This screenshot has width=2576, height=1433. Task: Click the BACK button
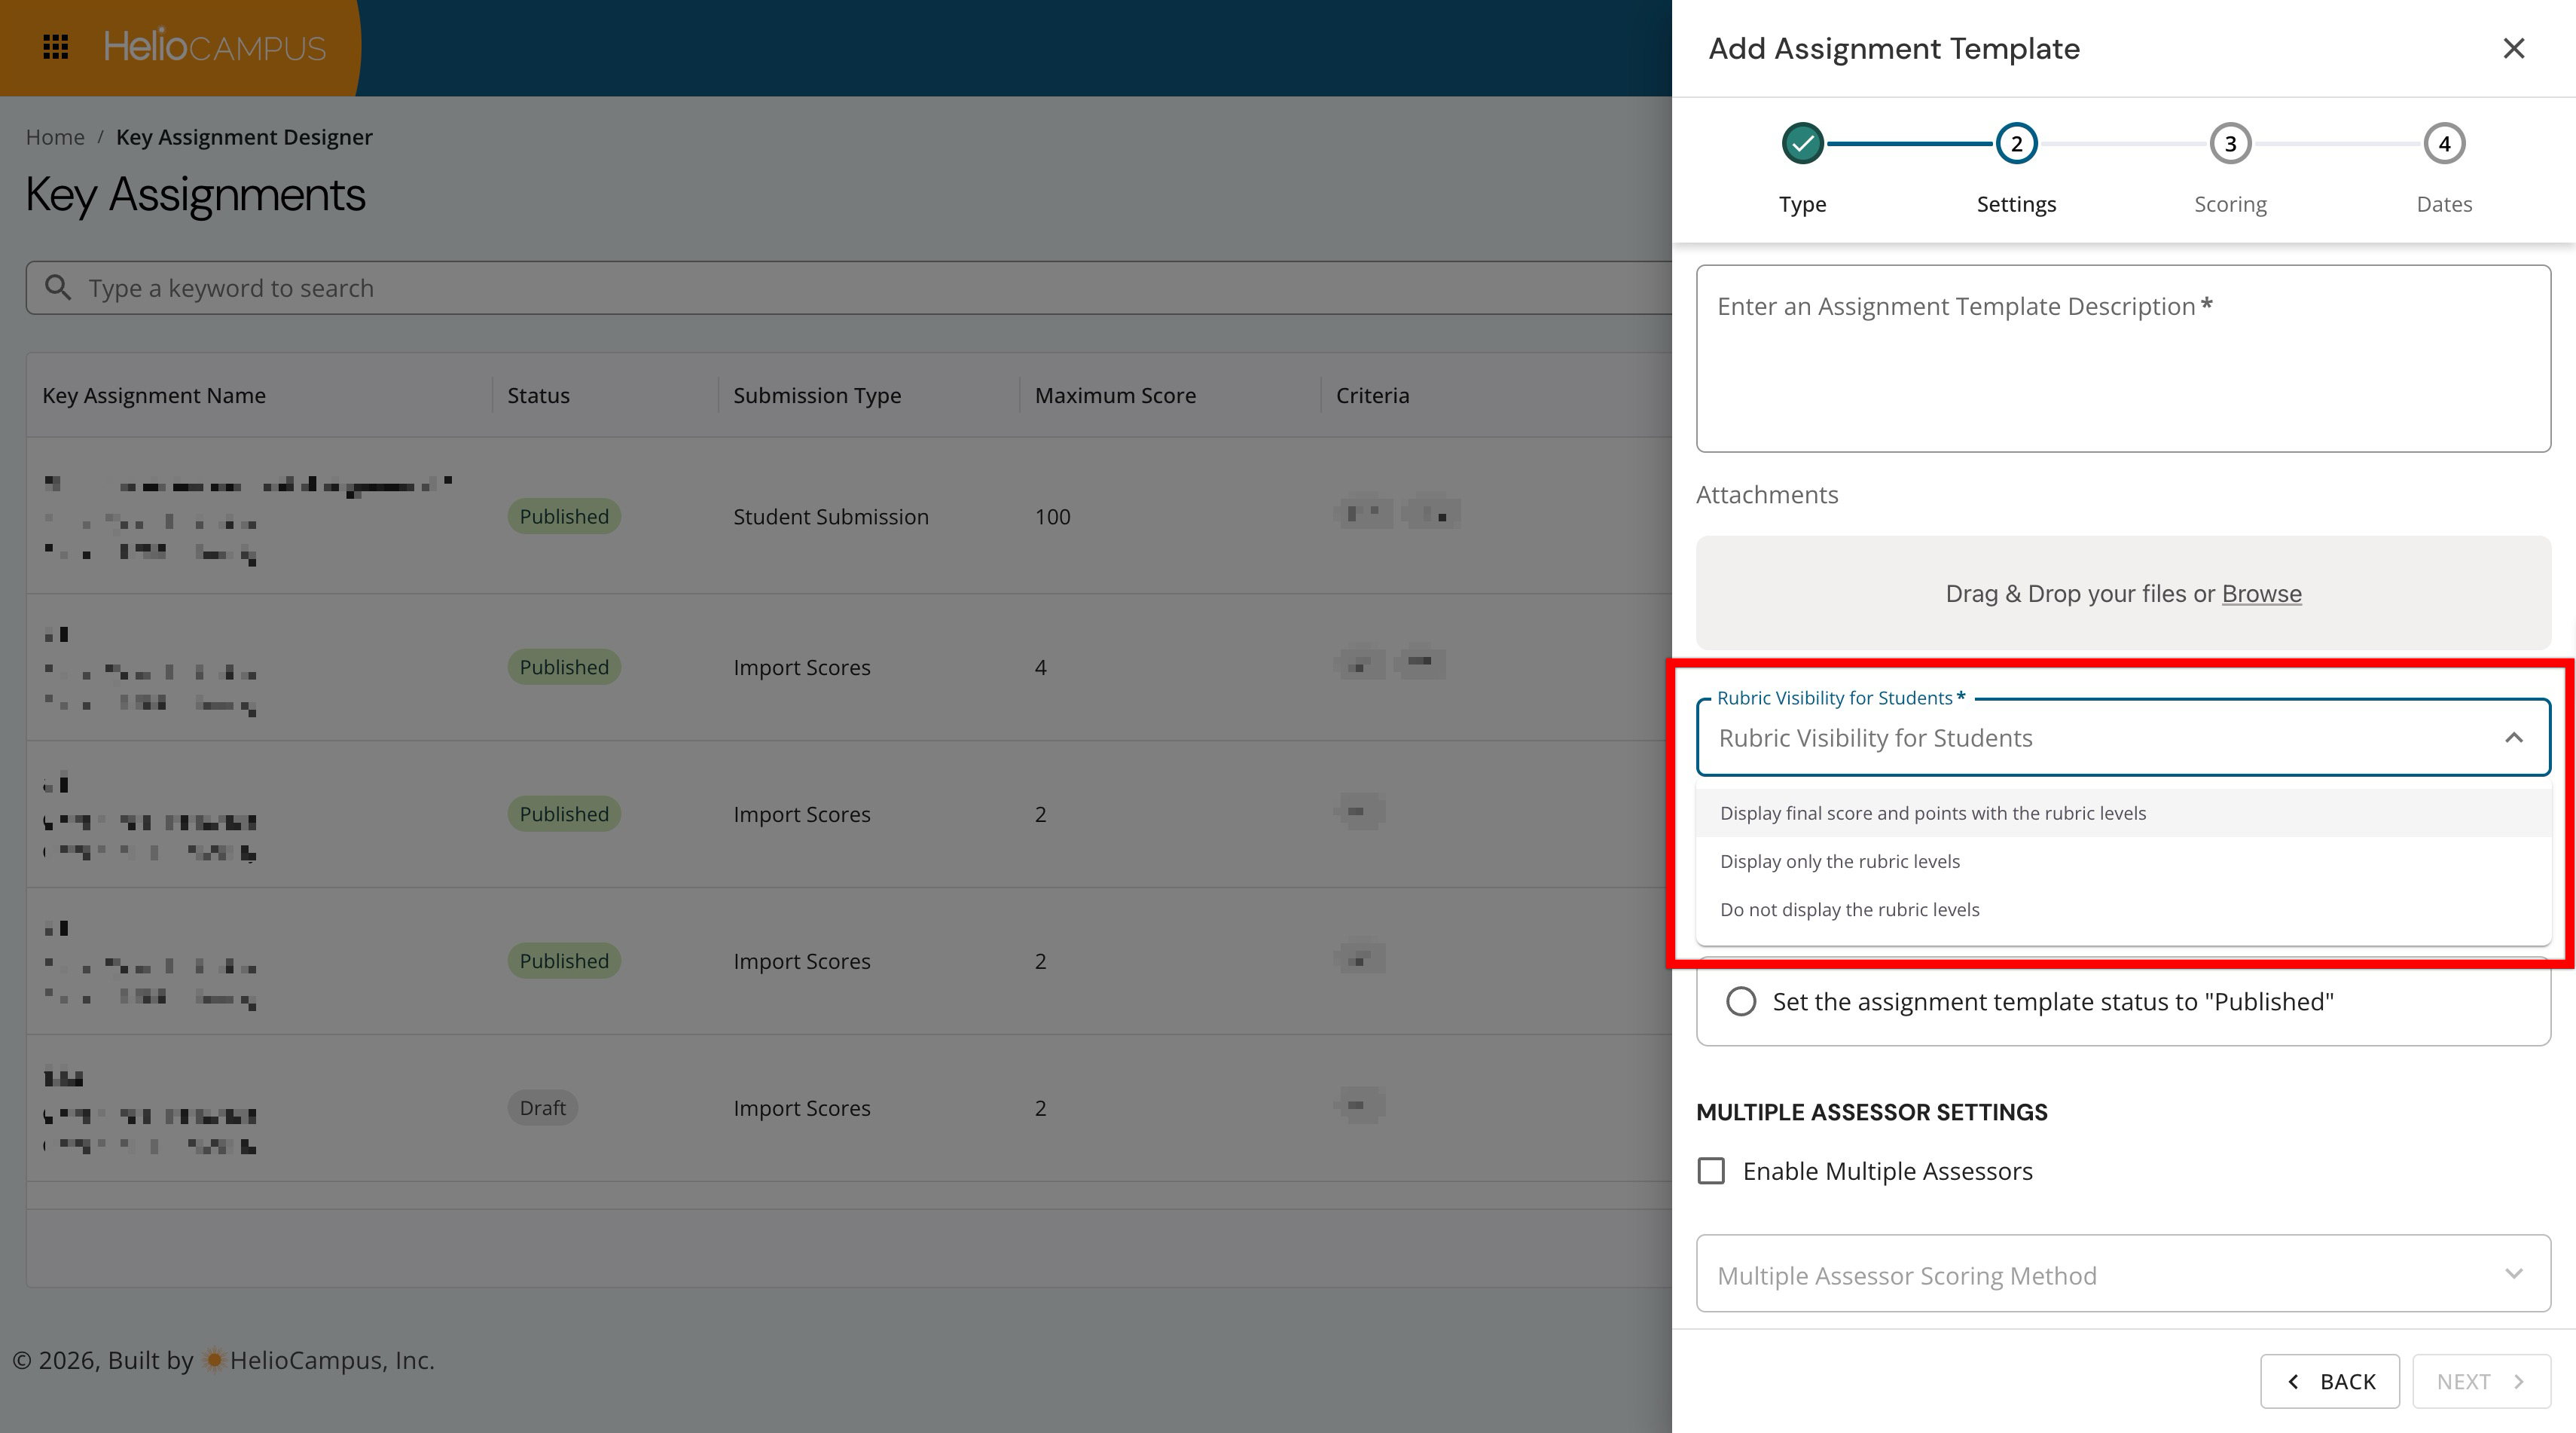(2329, 1382)
